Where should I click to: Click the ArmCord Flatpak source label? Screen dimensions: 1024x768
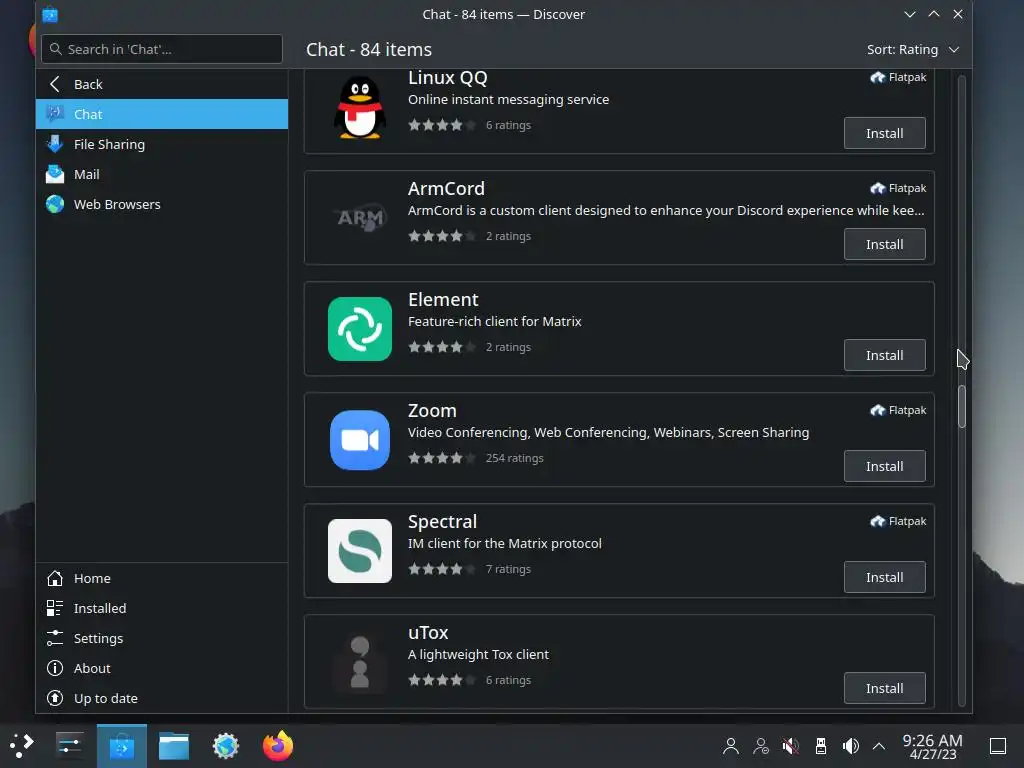tap(898, 188)
